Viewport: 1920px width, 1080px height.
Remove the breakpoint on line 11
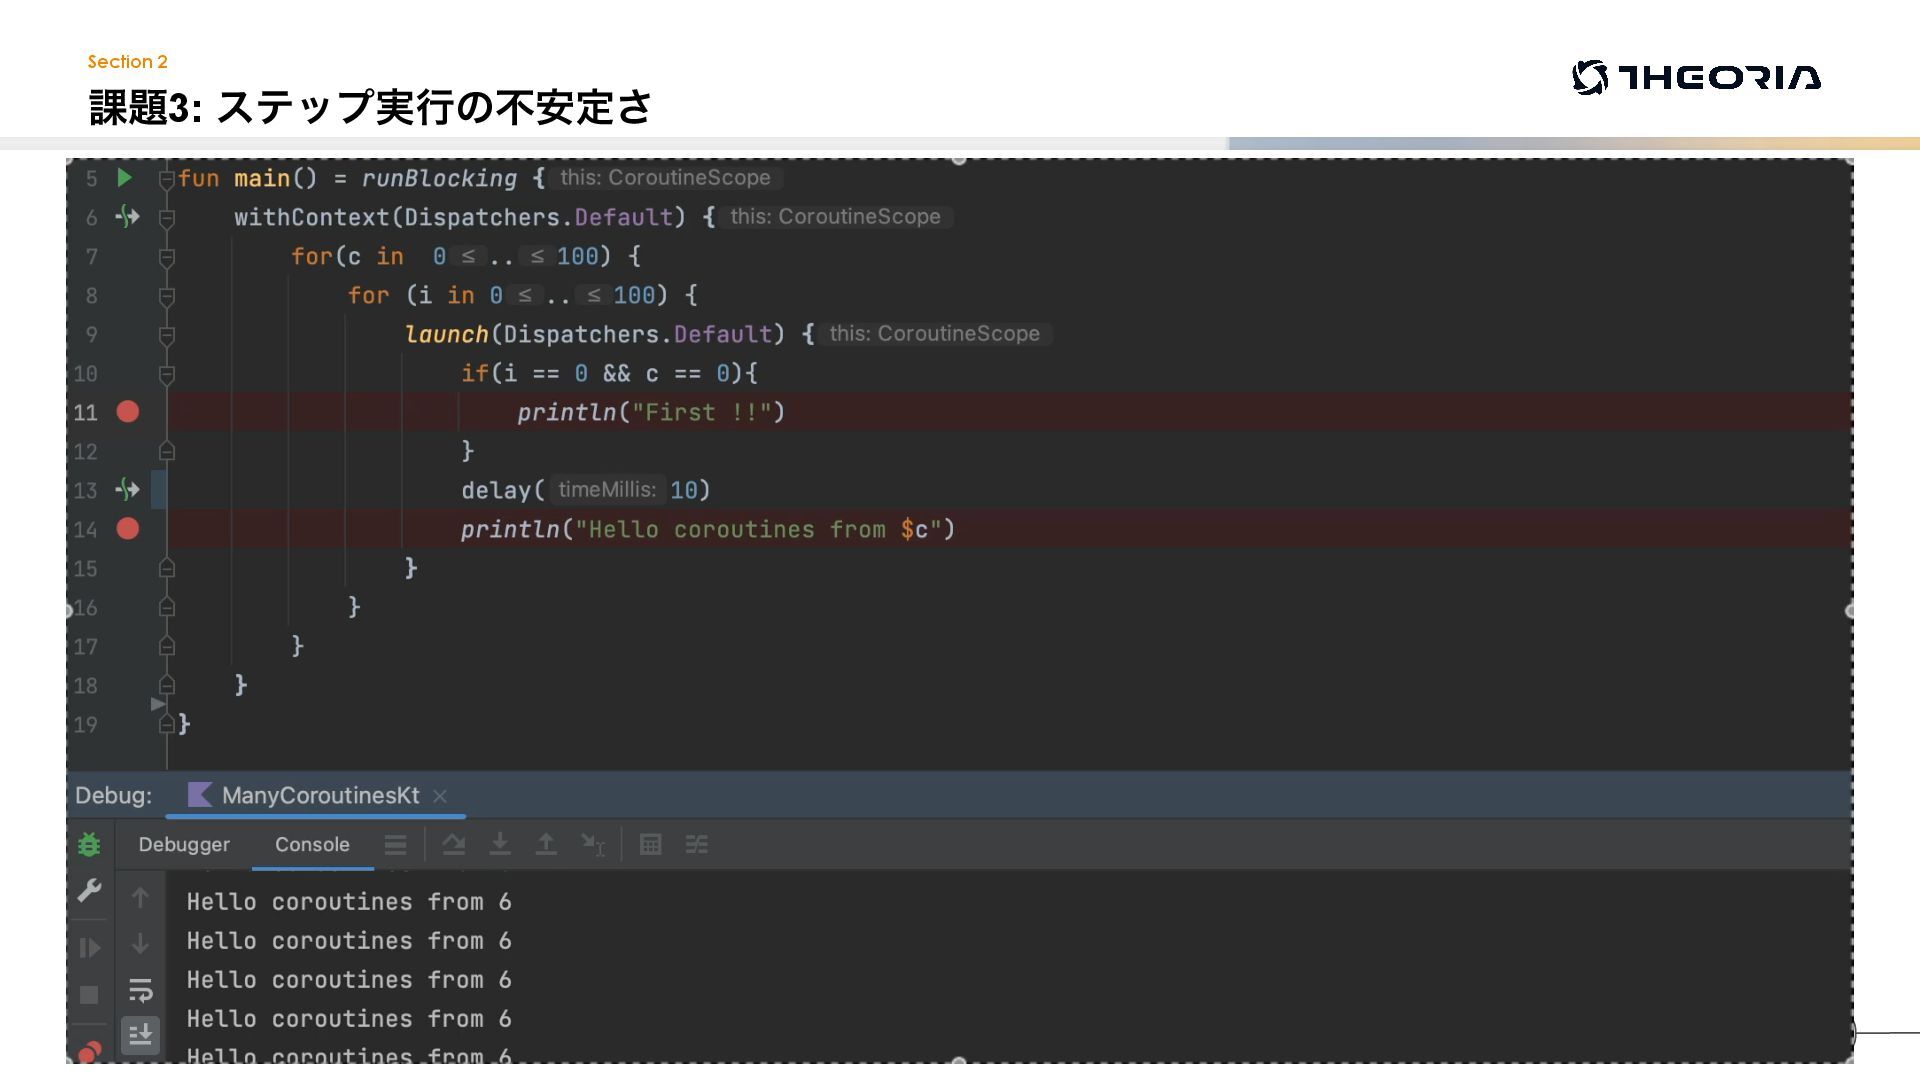pos(128,412)
